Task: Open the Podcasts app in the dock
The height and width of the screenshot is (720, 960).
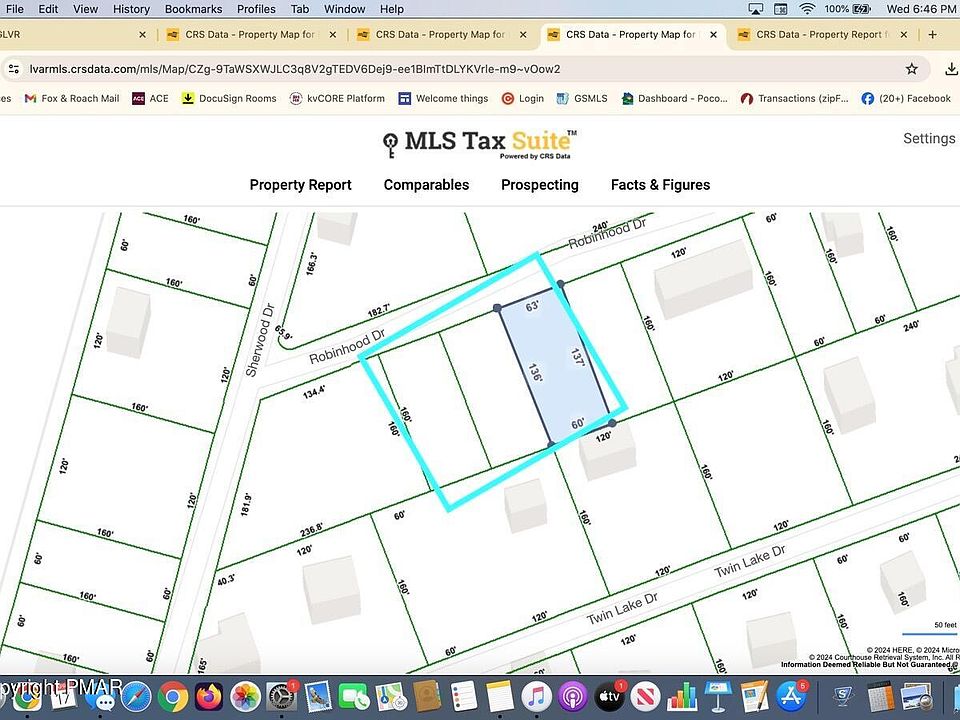Action: (573, 695)
